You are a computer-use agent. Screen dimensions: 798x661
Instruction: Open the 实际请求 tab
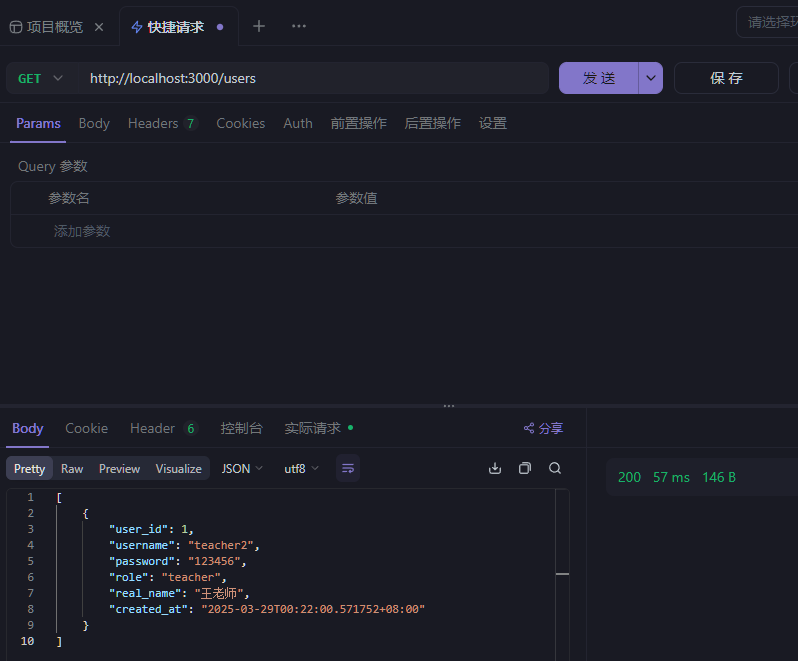318,428
